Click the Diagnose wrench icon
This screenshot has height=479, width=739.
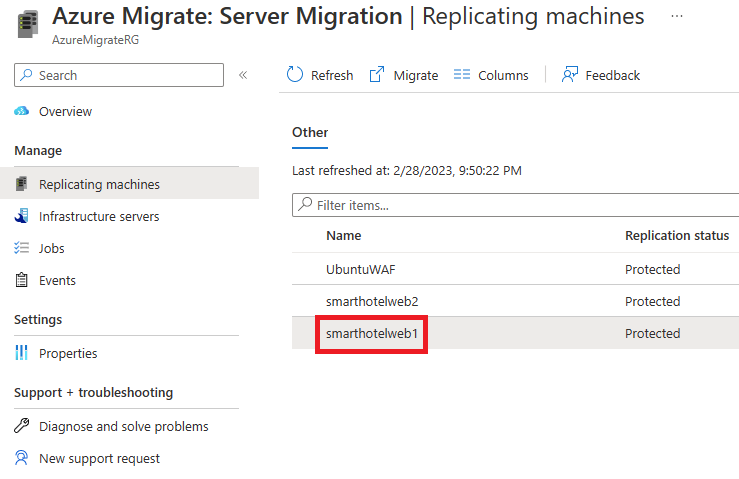point(21,426)
